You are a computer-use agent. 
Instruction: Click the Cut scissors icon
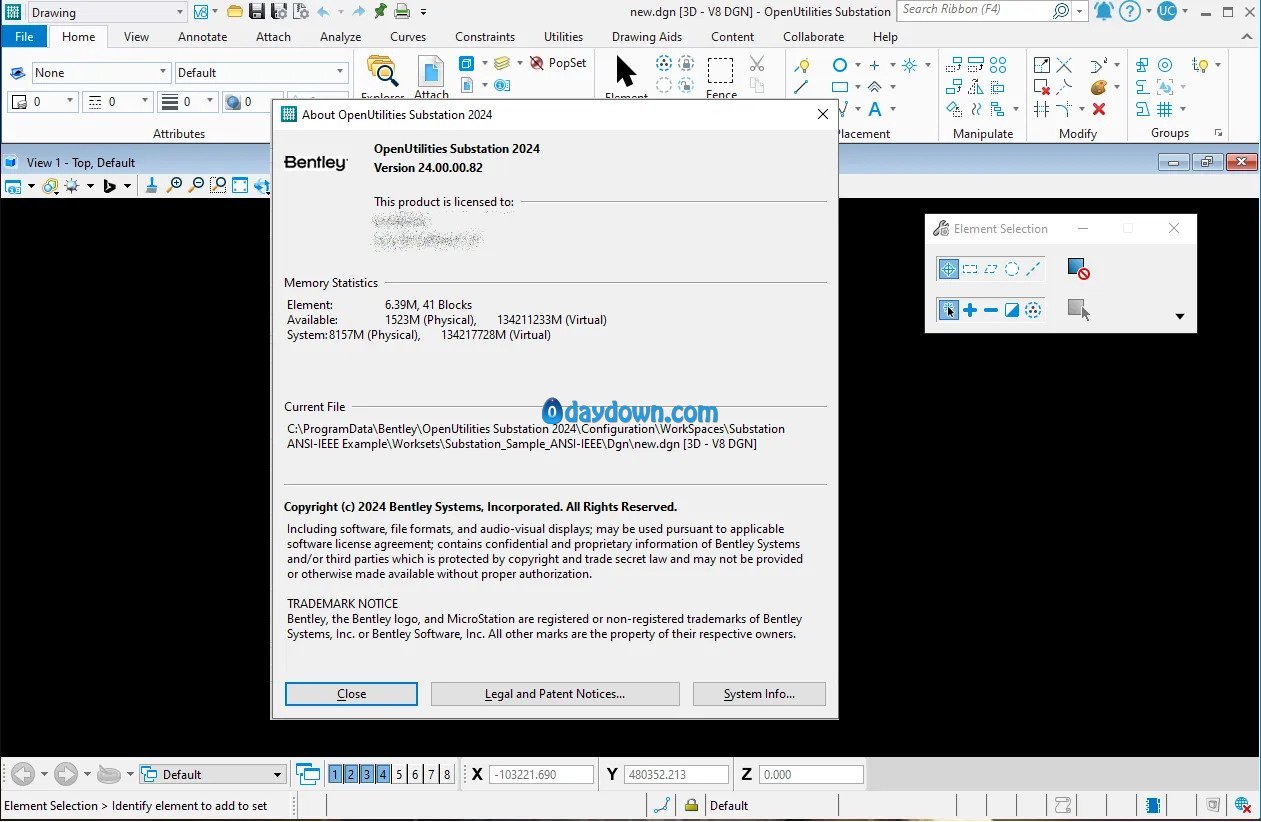[757, 64]
